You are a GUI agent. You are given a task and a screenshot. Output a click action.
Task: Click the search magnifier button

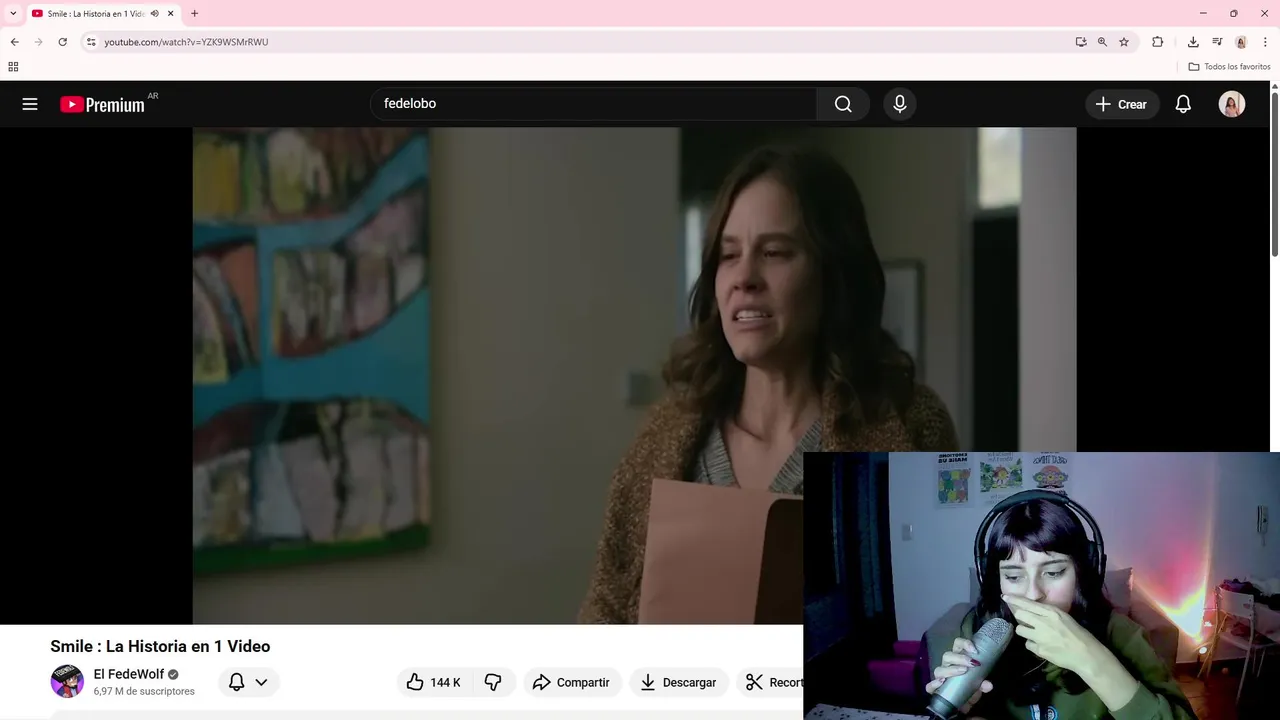coord(843,104)
